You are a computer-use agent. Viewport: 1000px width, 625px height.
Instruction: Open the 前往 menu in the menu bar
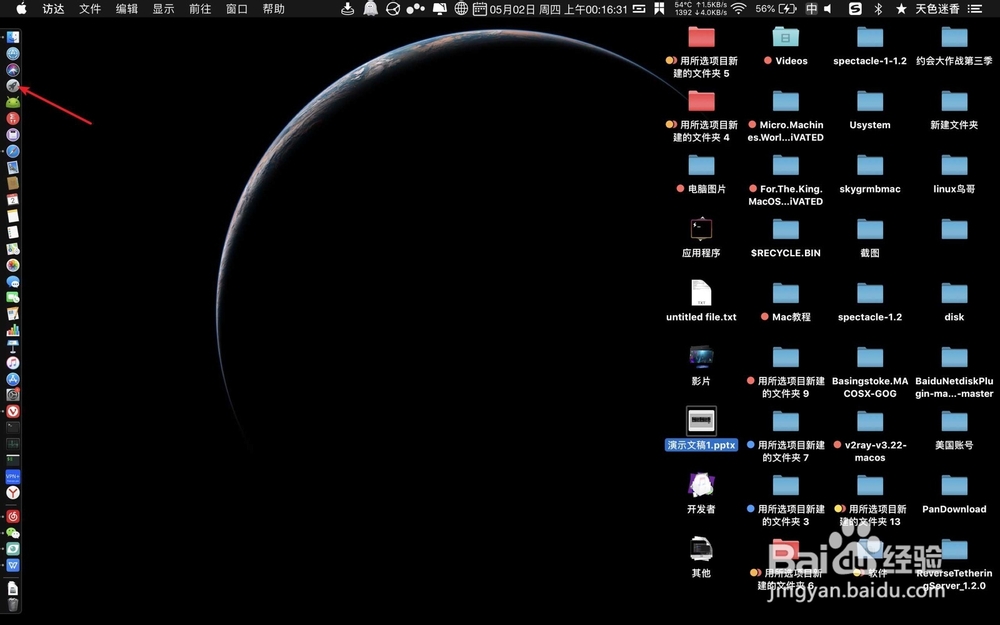[x=199, y=9]
